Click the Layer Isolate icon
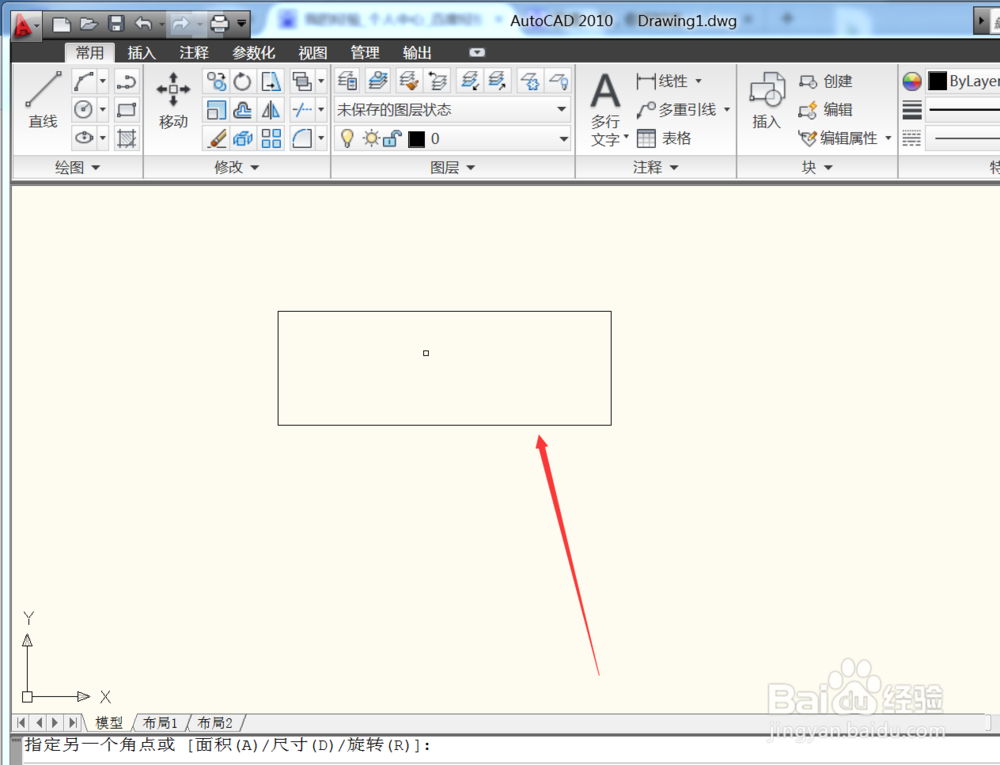The image size is (1000, 765). click(x=470, y=81)
